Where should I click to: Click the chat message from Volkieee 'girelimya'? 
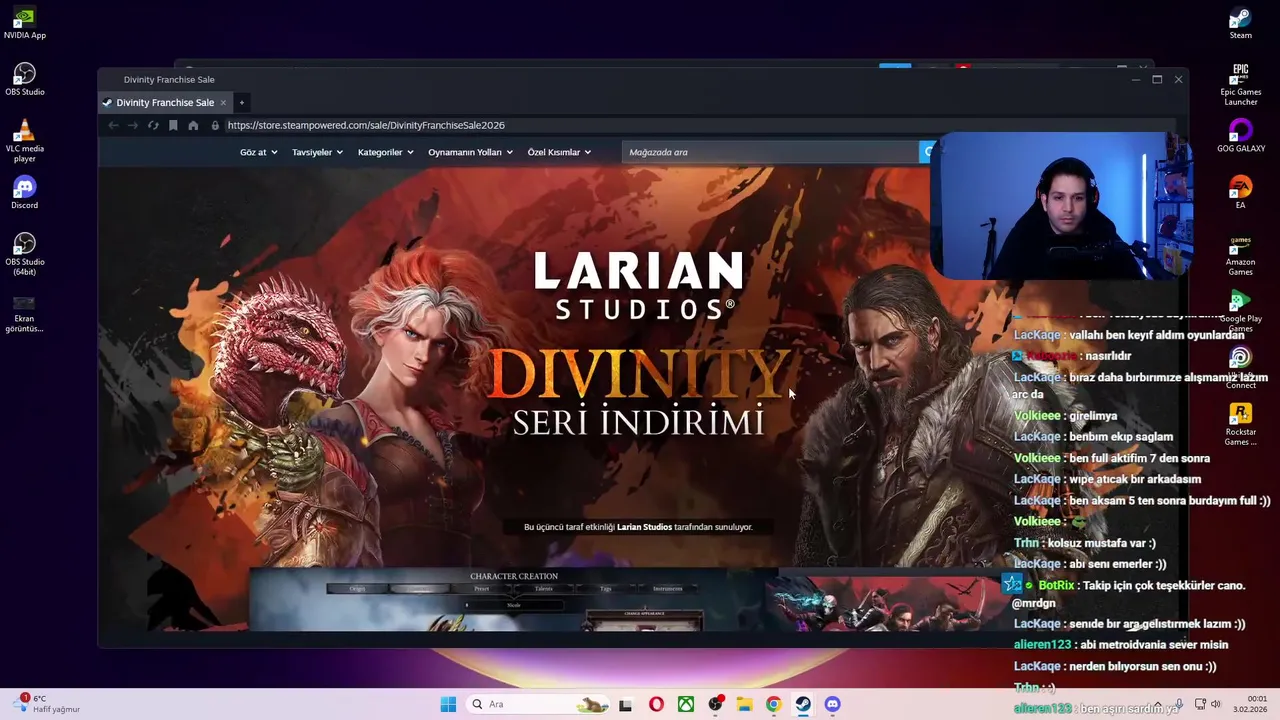(x=1066, y=416)
